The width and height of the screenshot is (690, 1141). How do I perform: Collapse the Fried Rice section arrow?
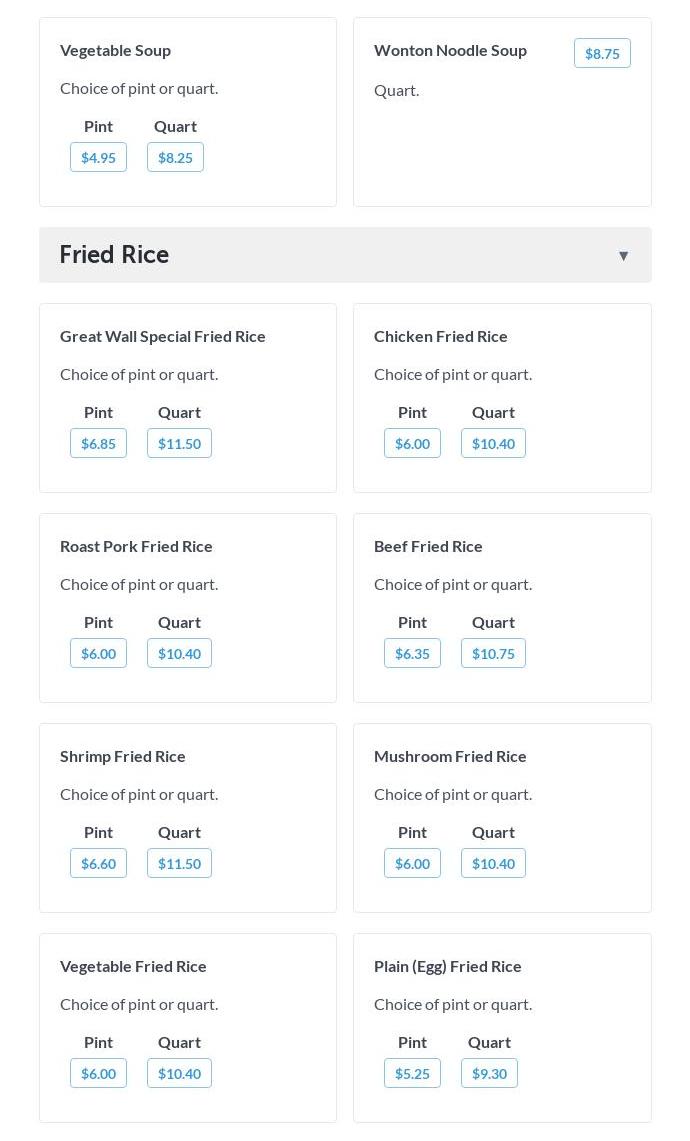coord(623,256)
